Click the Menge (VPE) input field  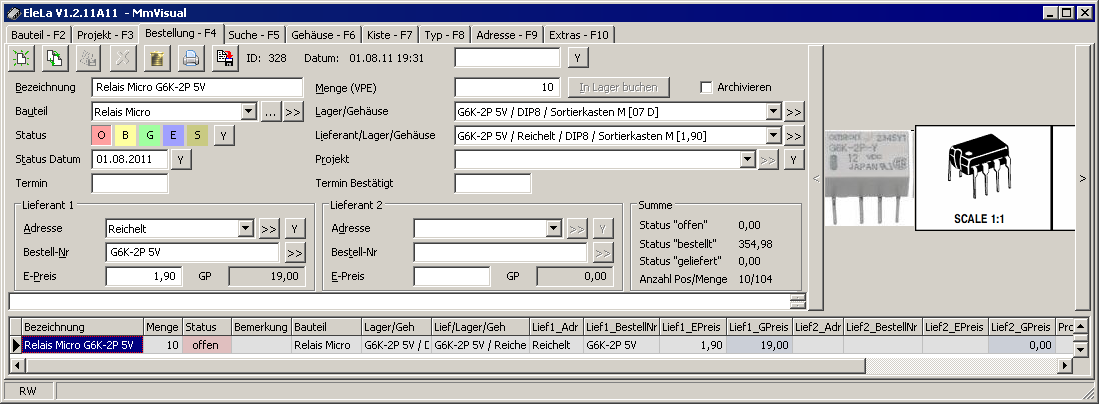pos(507,88)
